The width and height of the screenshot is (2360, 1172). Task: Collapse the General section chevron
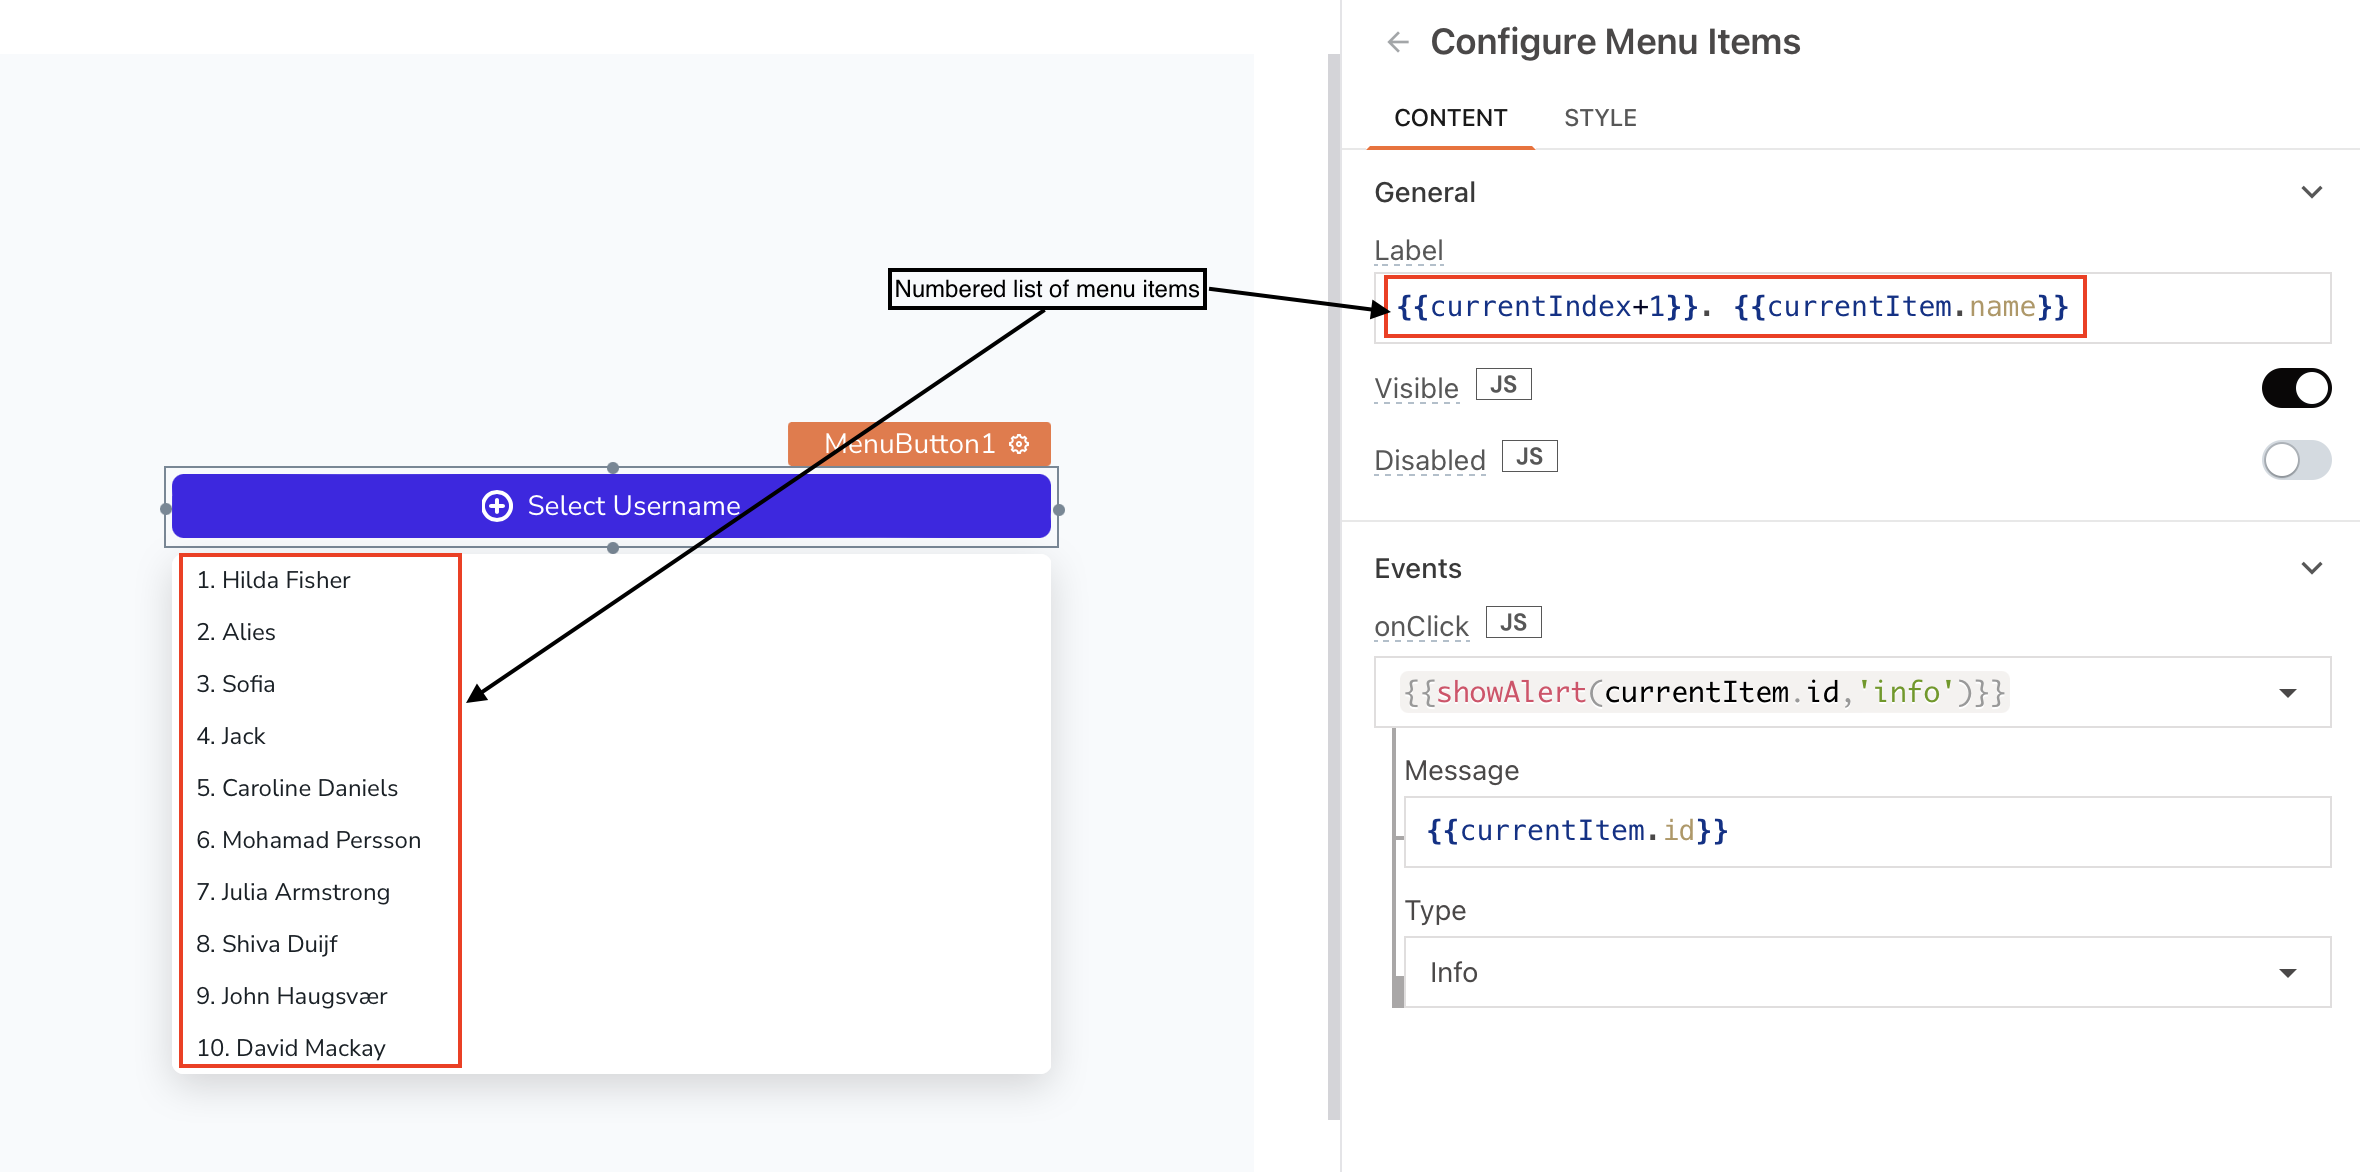(2311, 192)
